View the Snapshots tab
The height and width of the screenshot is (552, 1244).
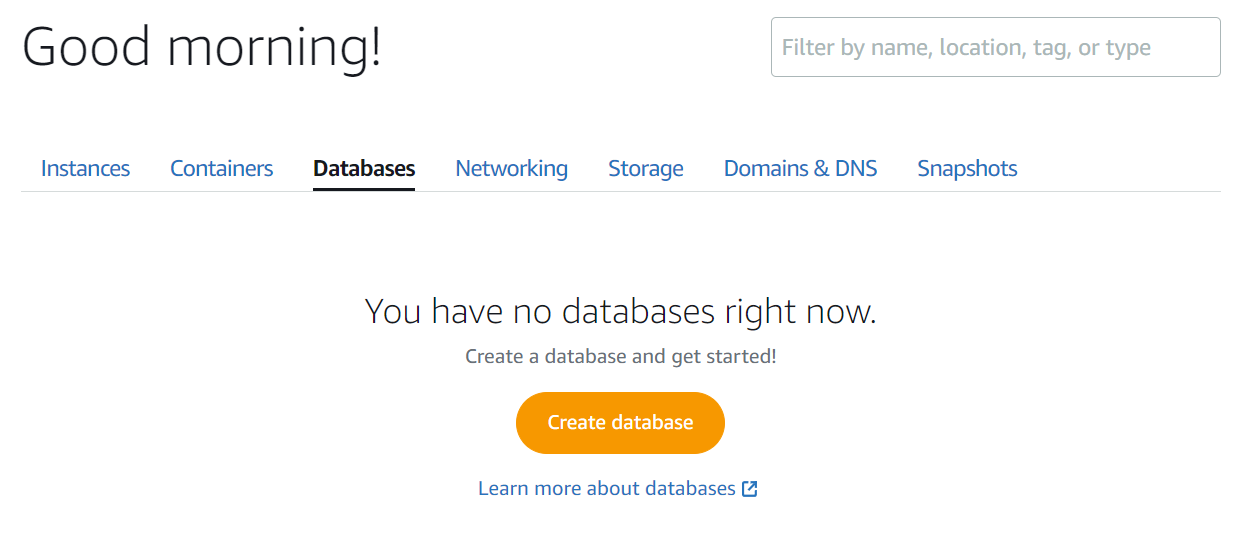point(967,168)
